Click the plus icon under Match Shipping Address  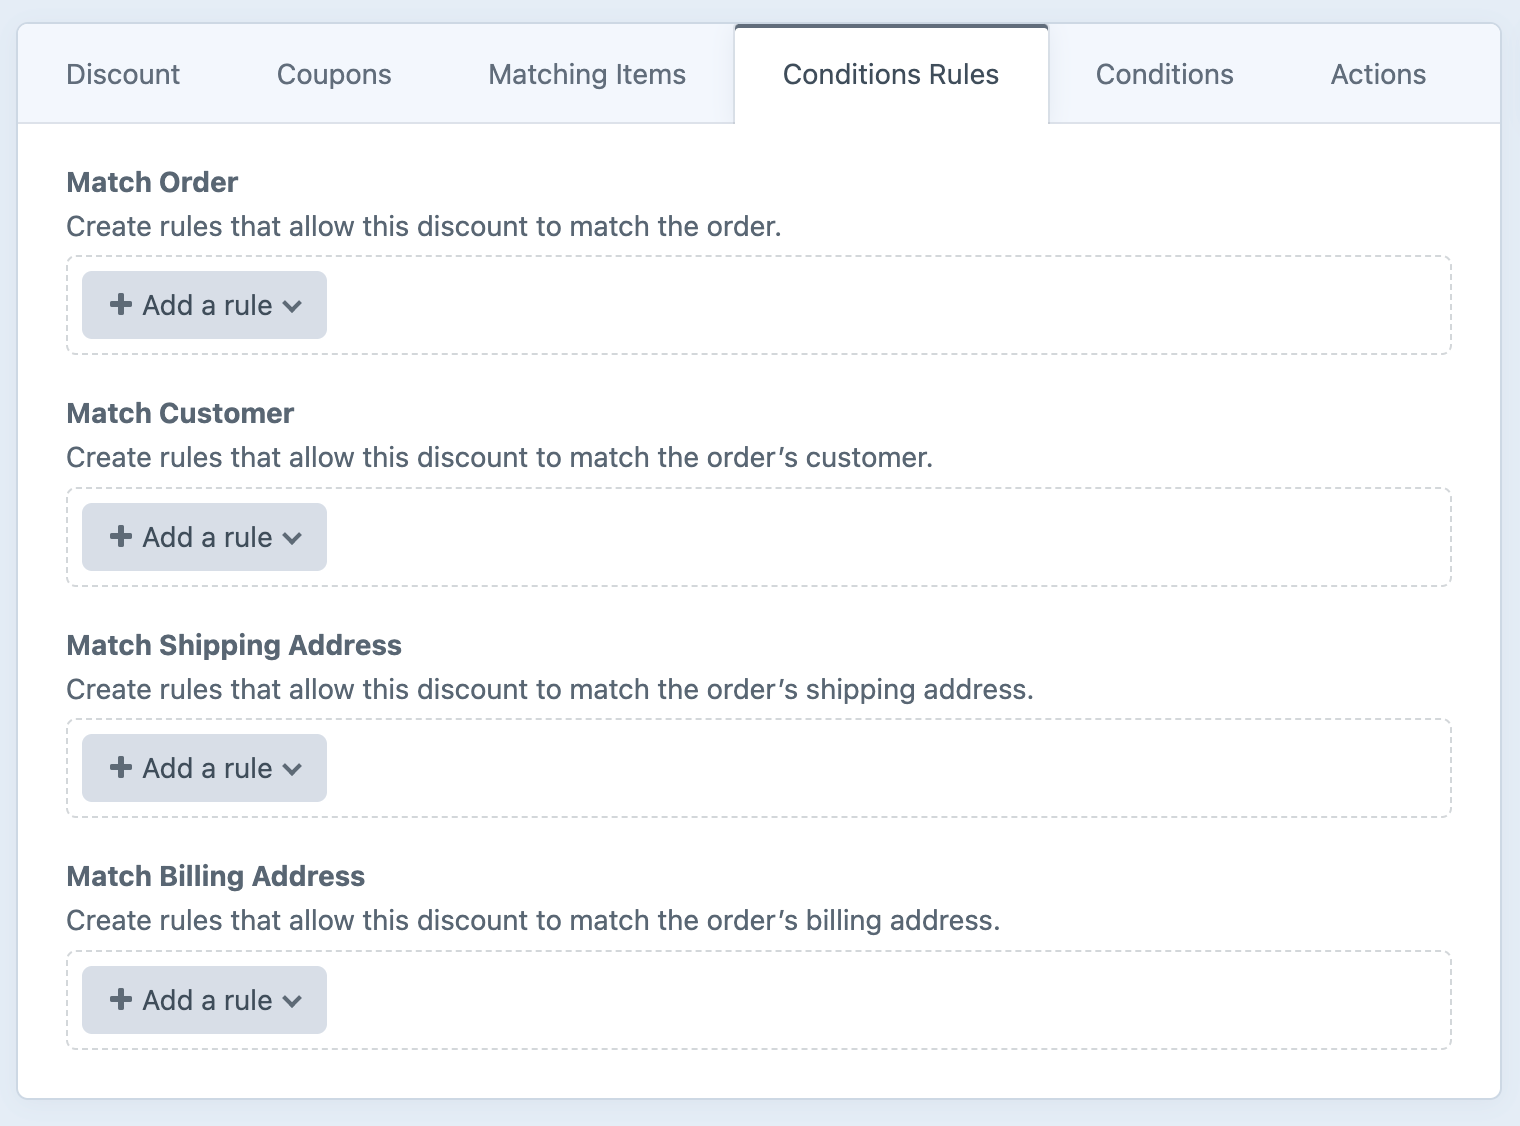120,768
